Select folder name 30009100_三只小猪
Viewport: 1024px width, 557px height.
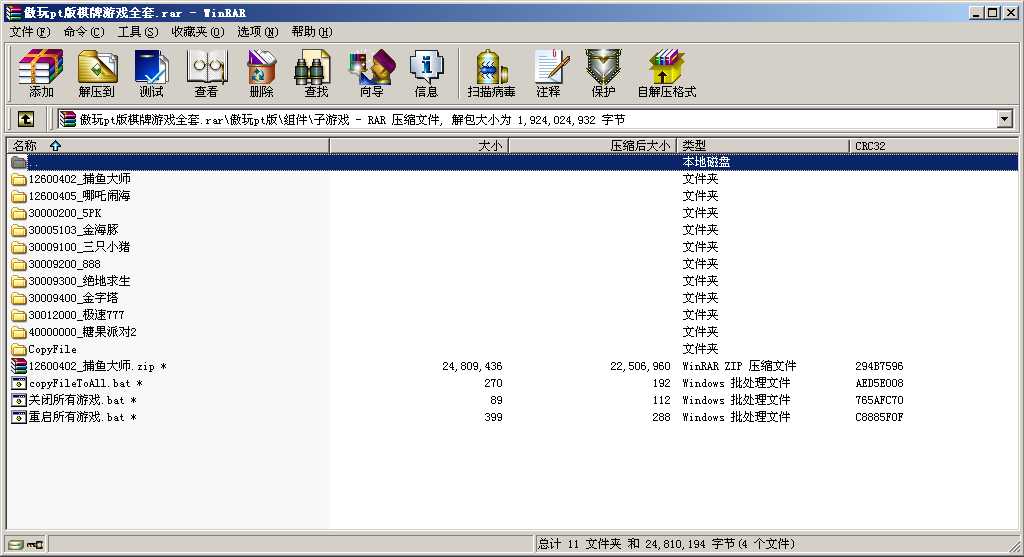79,247
